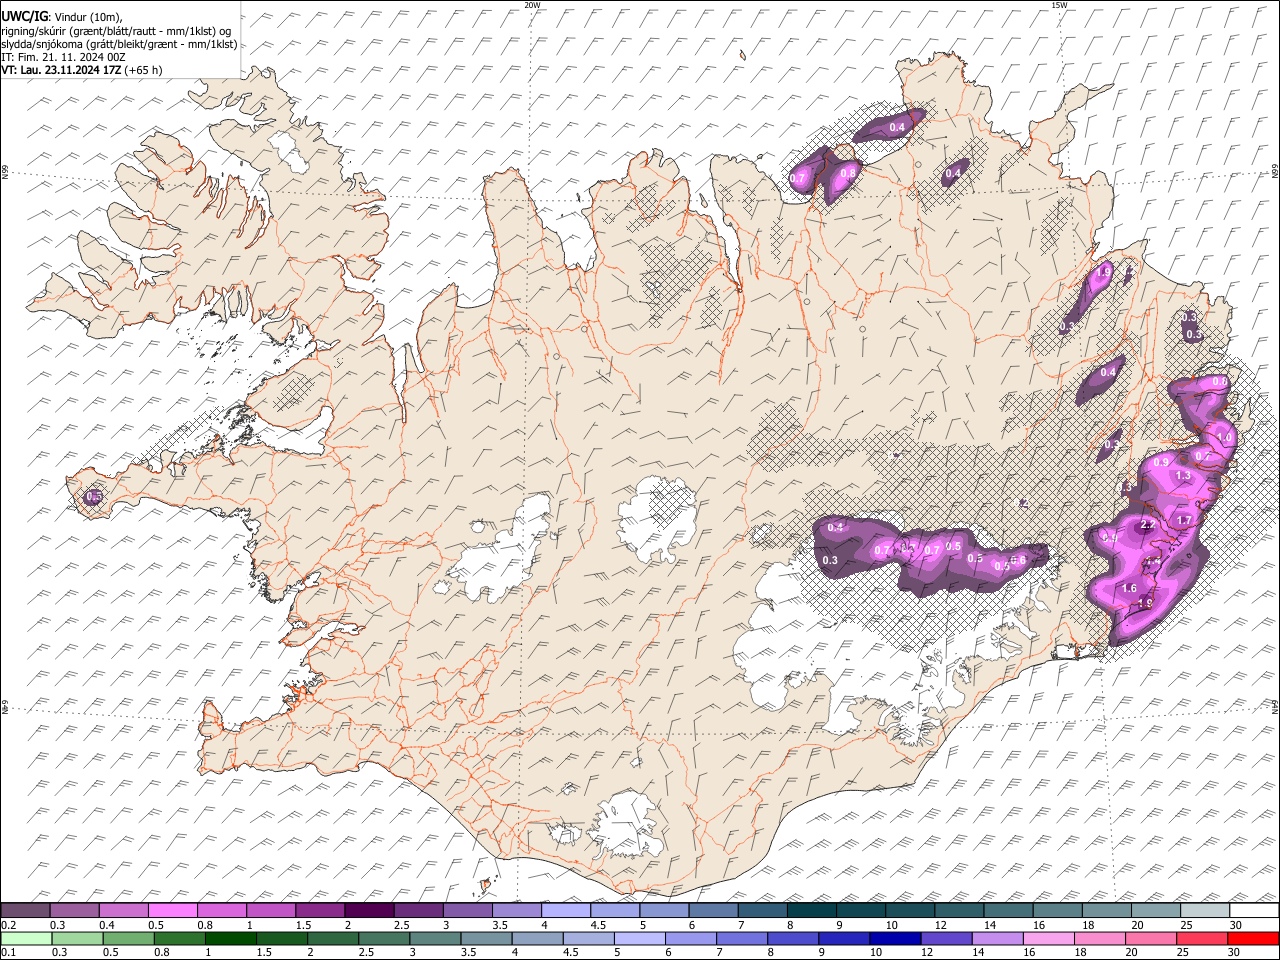Screen dimensions: 1280x960
Task: Click the light blue rain swatch starting at 5
Action: pyautogui.click(x=640, y=938)
